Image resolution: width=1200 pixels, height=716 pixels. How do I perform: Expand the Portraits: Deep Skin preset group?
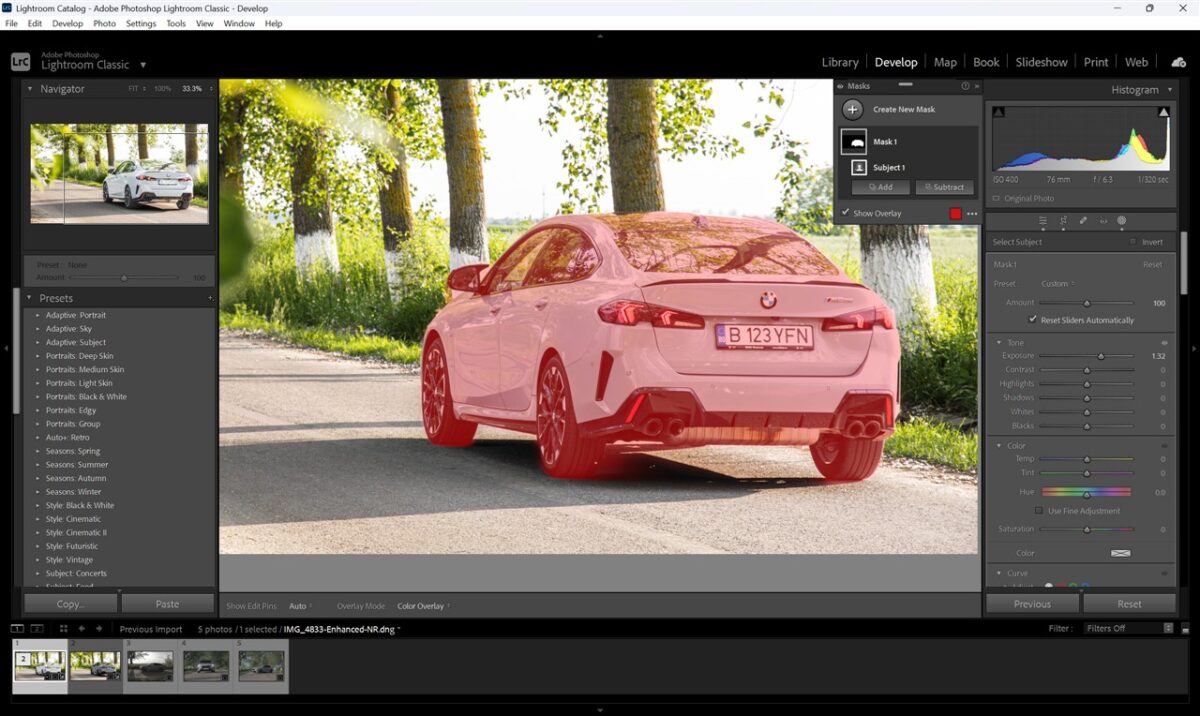click(x=38, y=356)
